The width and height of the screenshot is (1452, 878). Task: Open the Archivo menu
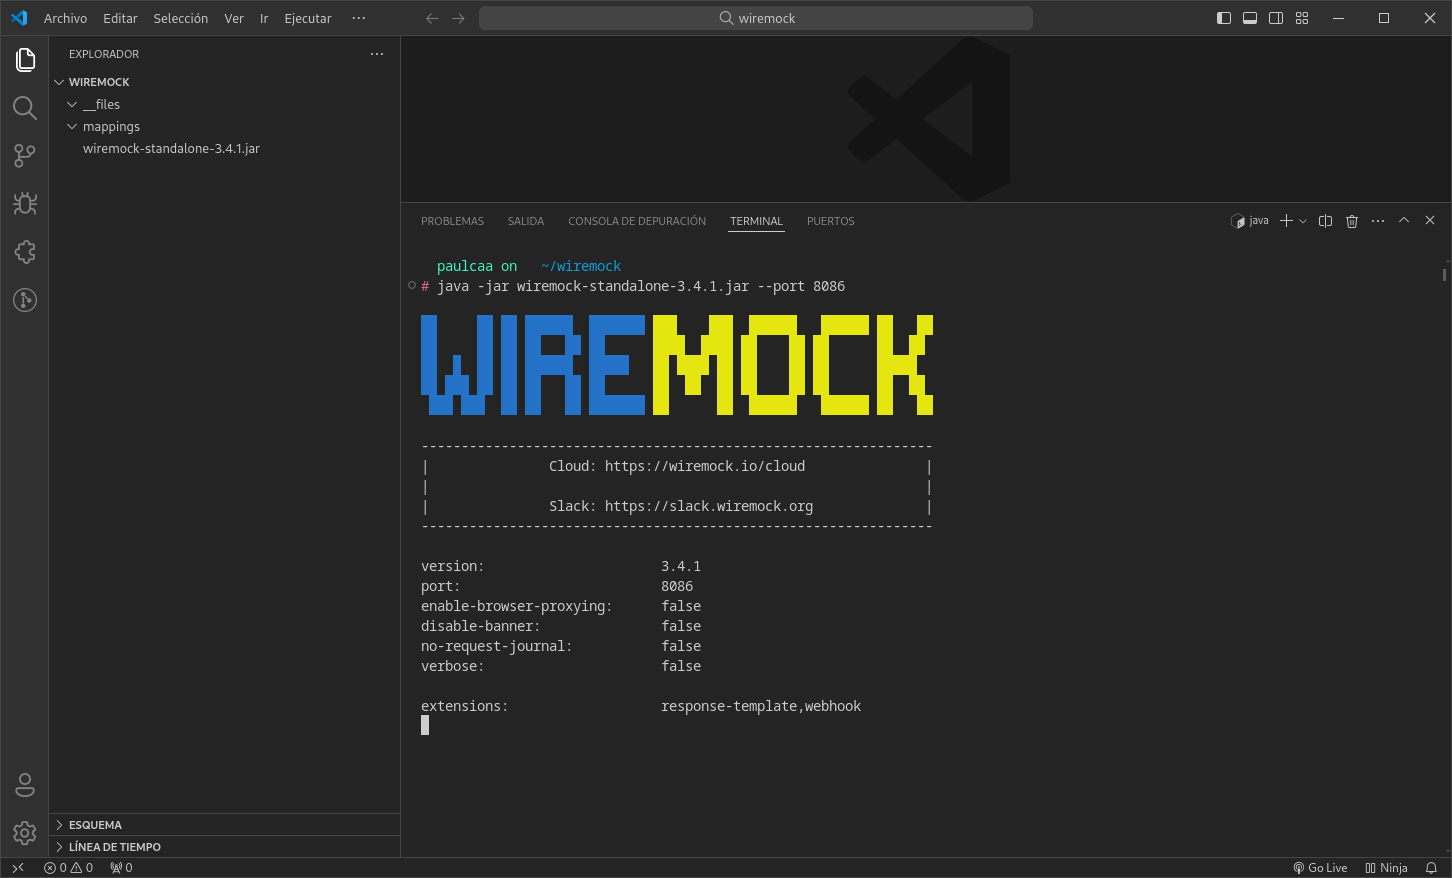[65, 18]
